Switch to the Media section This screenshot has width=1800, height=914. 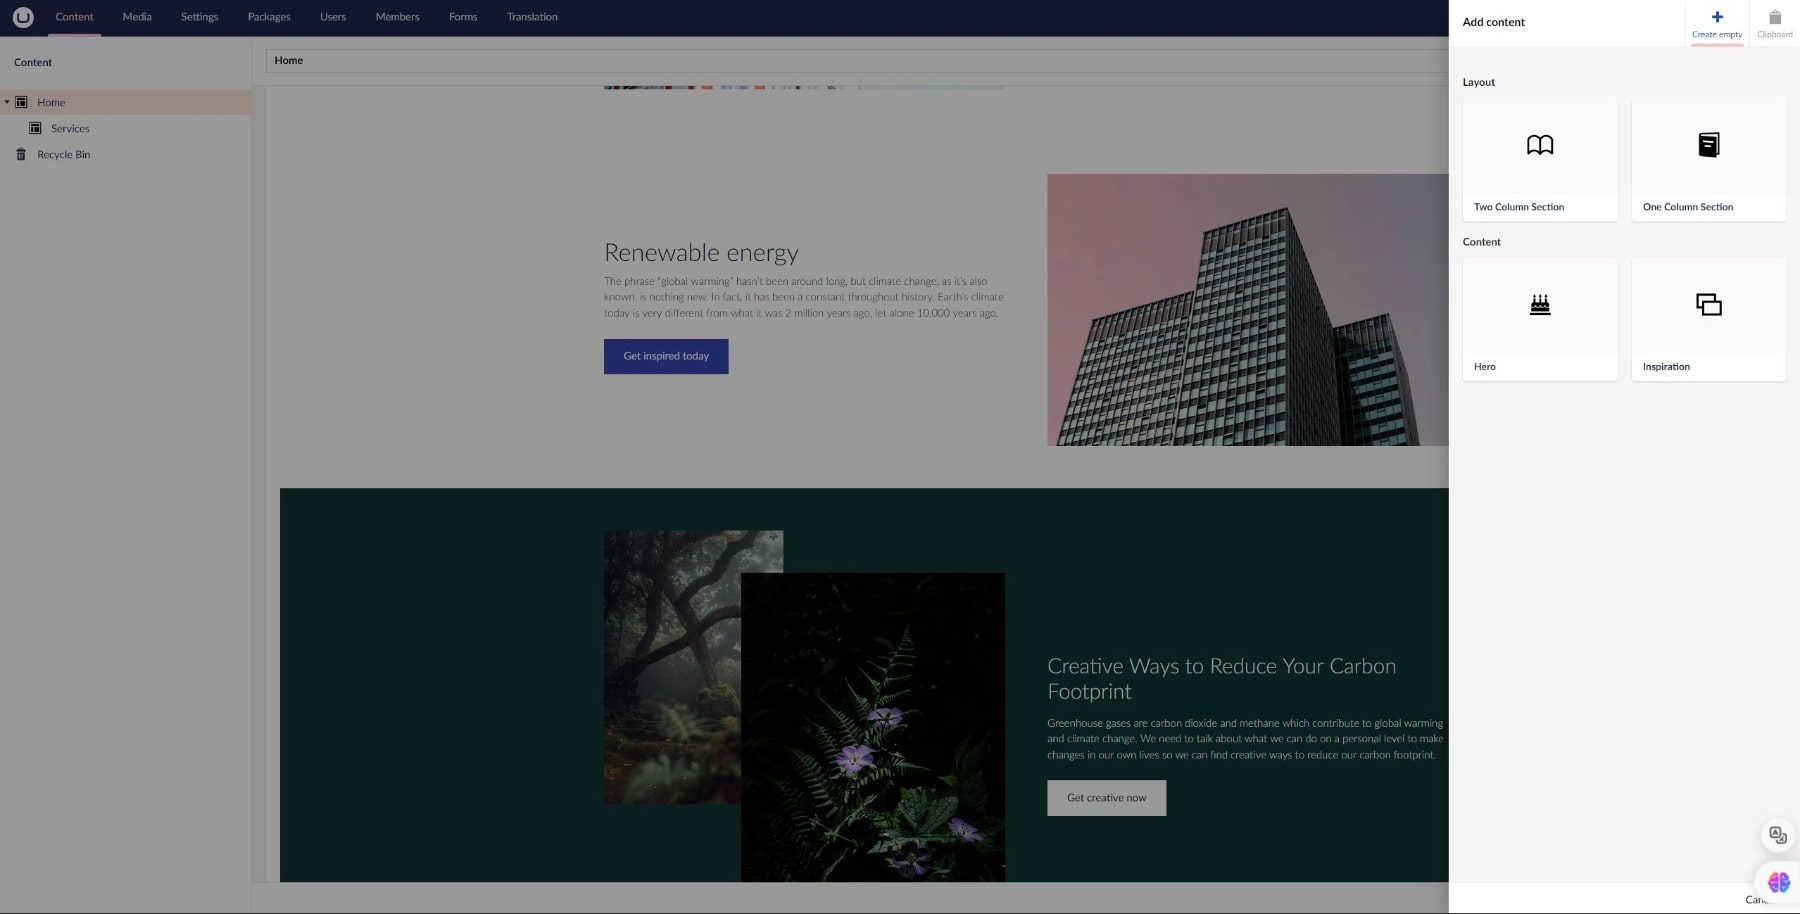pyautogui.click(x=137, y=17)
